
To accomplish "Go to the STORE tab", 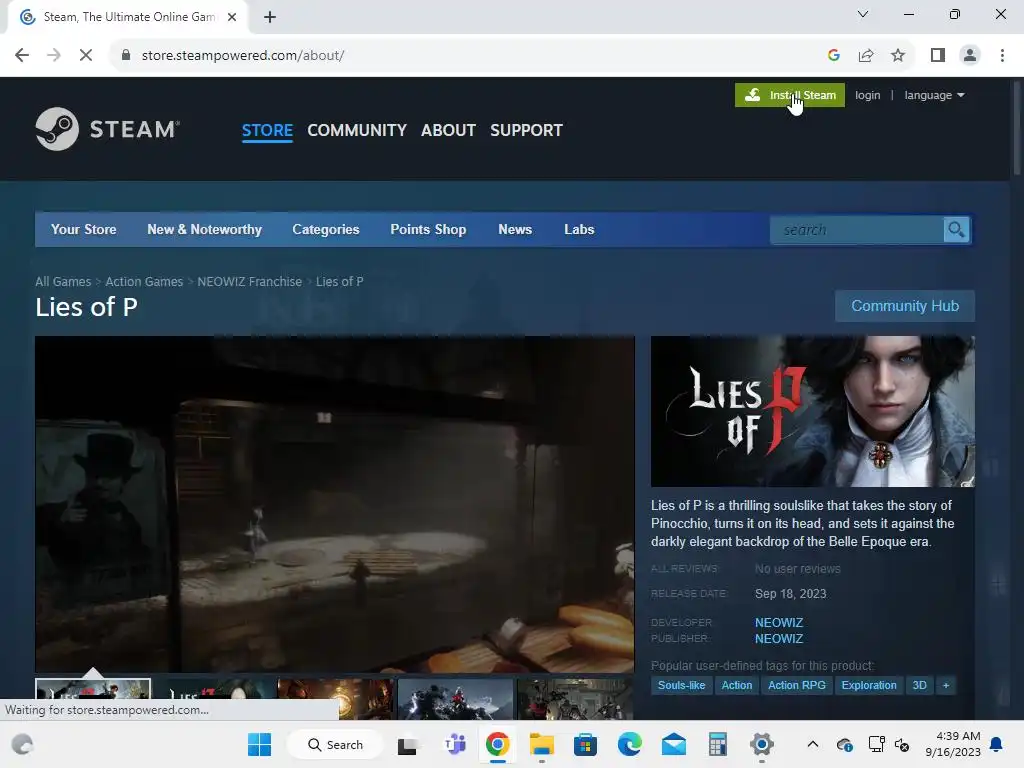I will pos(267,130).
